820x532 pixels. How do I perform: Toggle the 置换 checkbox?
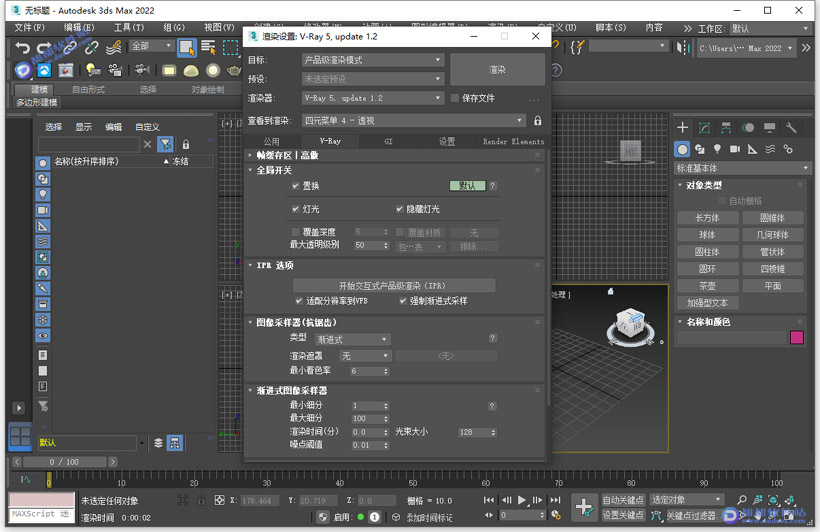coord(295,186)
